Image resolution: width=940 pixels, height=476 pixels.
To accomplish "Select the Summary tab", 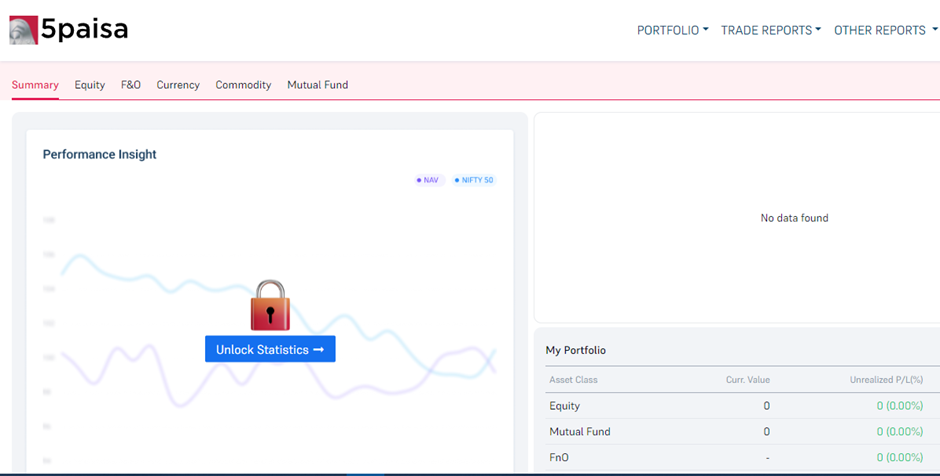I will click(35, 85).
